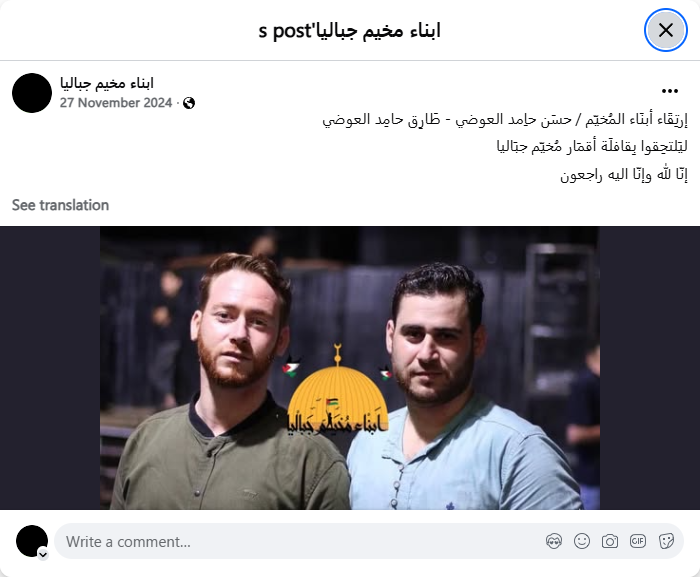Click the golden dome logo on the photo
The image size is (700, 577).
coord(338,393)
